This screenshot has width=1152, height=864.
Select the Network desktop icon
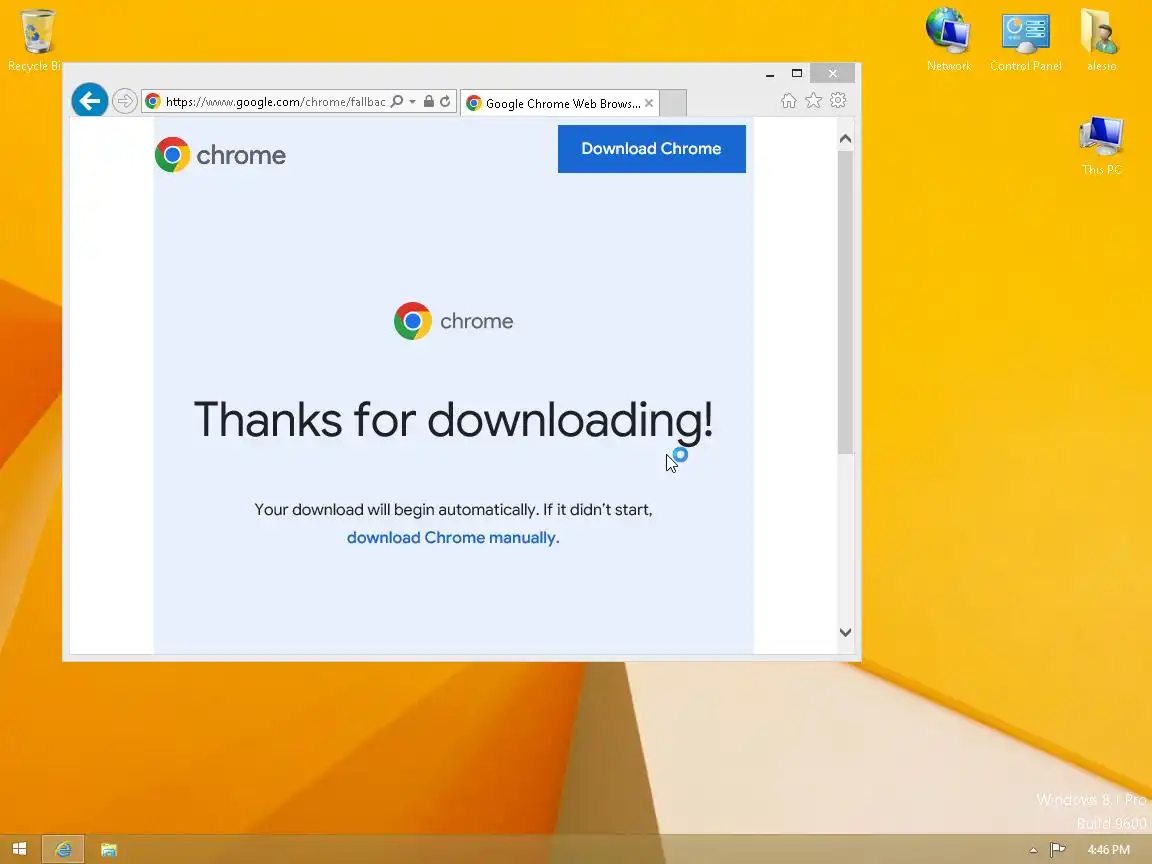(x=948, y=40)
